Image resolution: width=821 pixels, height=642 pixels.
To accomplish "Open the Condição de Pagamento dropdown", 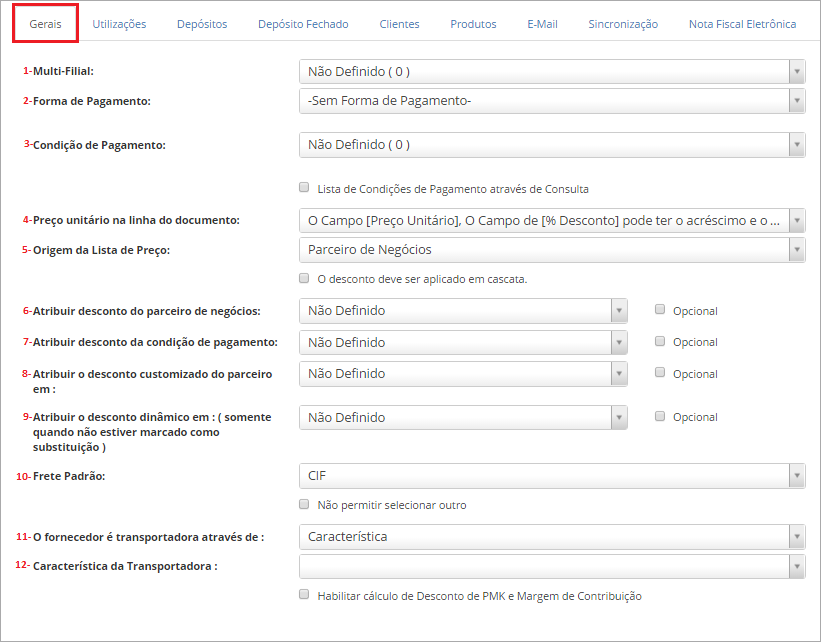I will [552, 145].
